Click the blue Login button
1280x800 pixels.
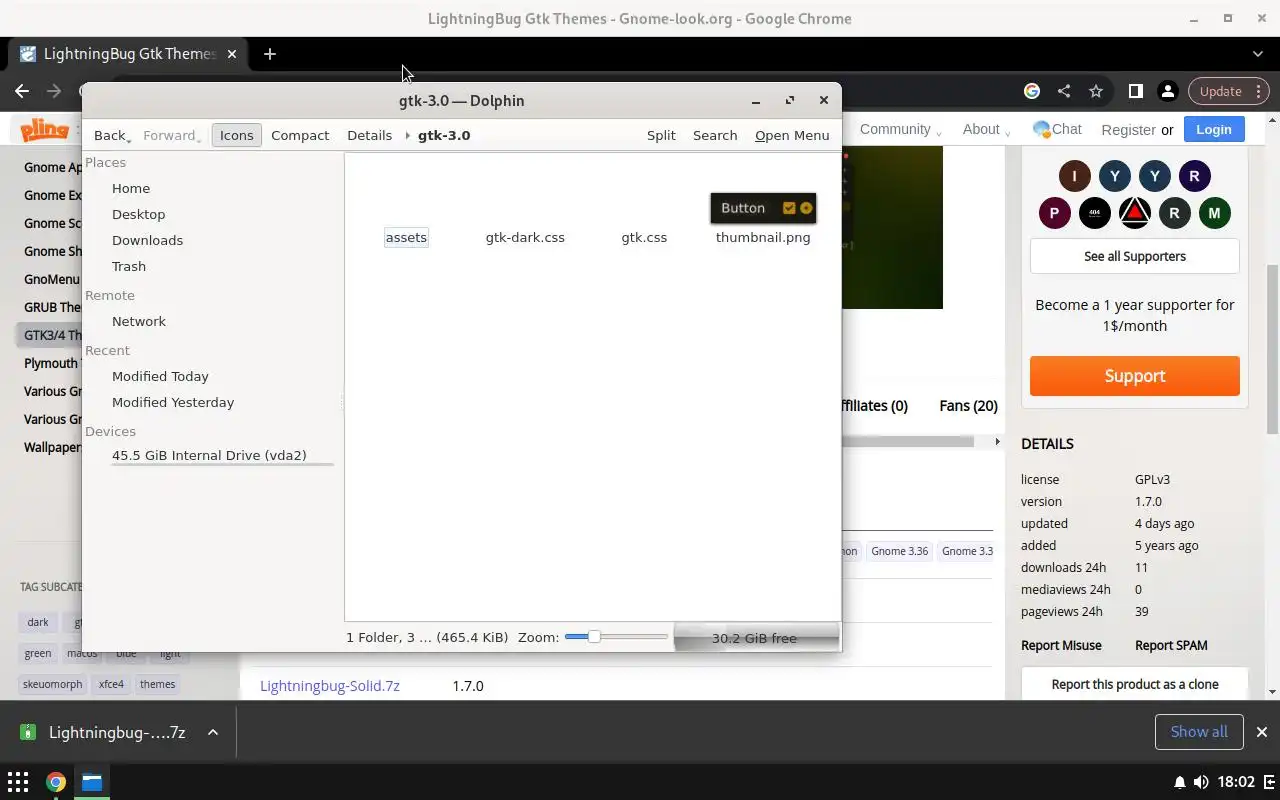pyautogui.click(x=1214, y=129)
